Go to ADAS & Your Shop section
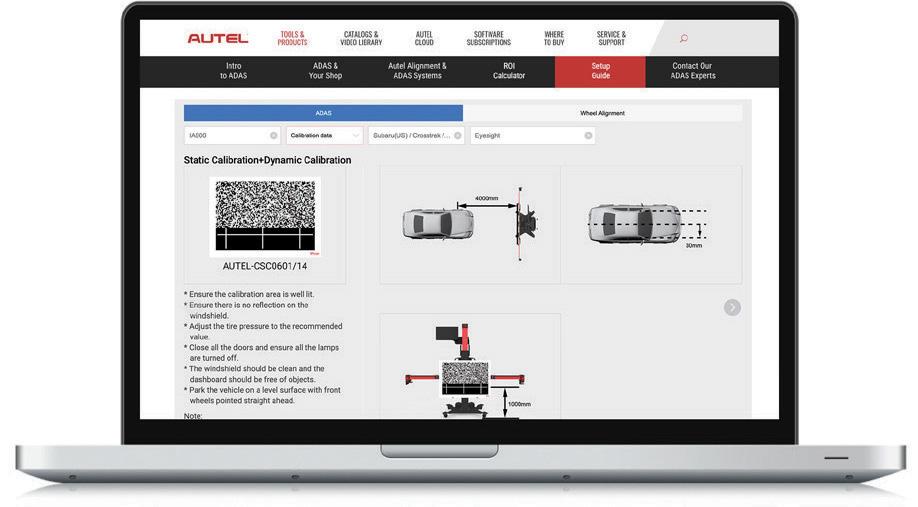 [x=326, y=71]
